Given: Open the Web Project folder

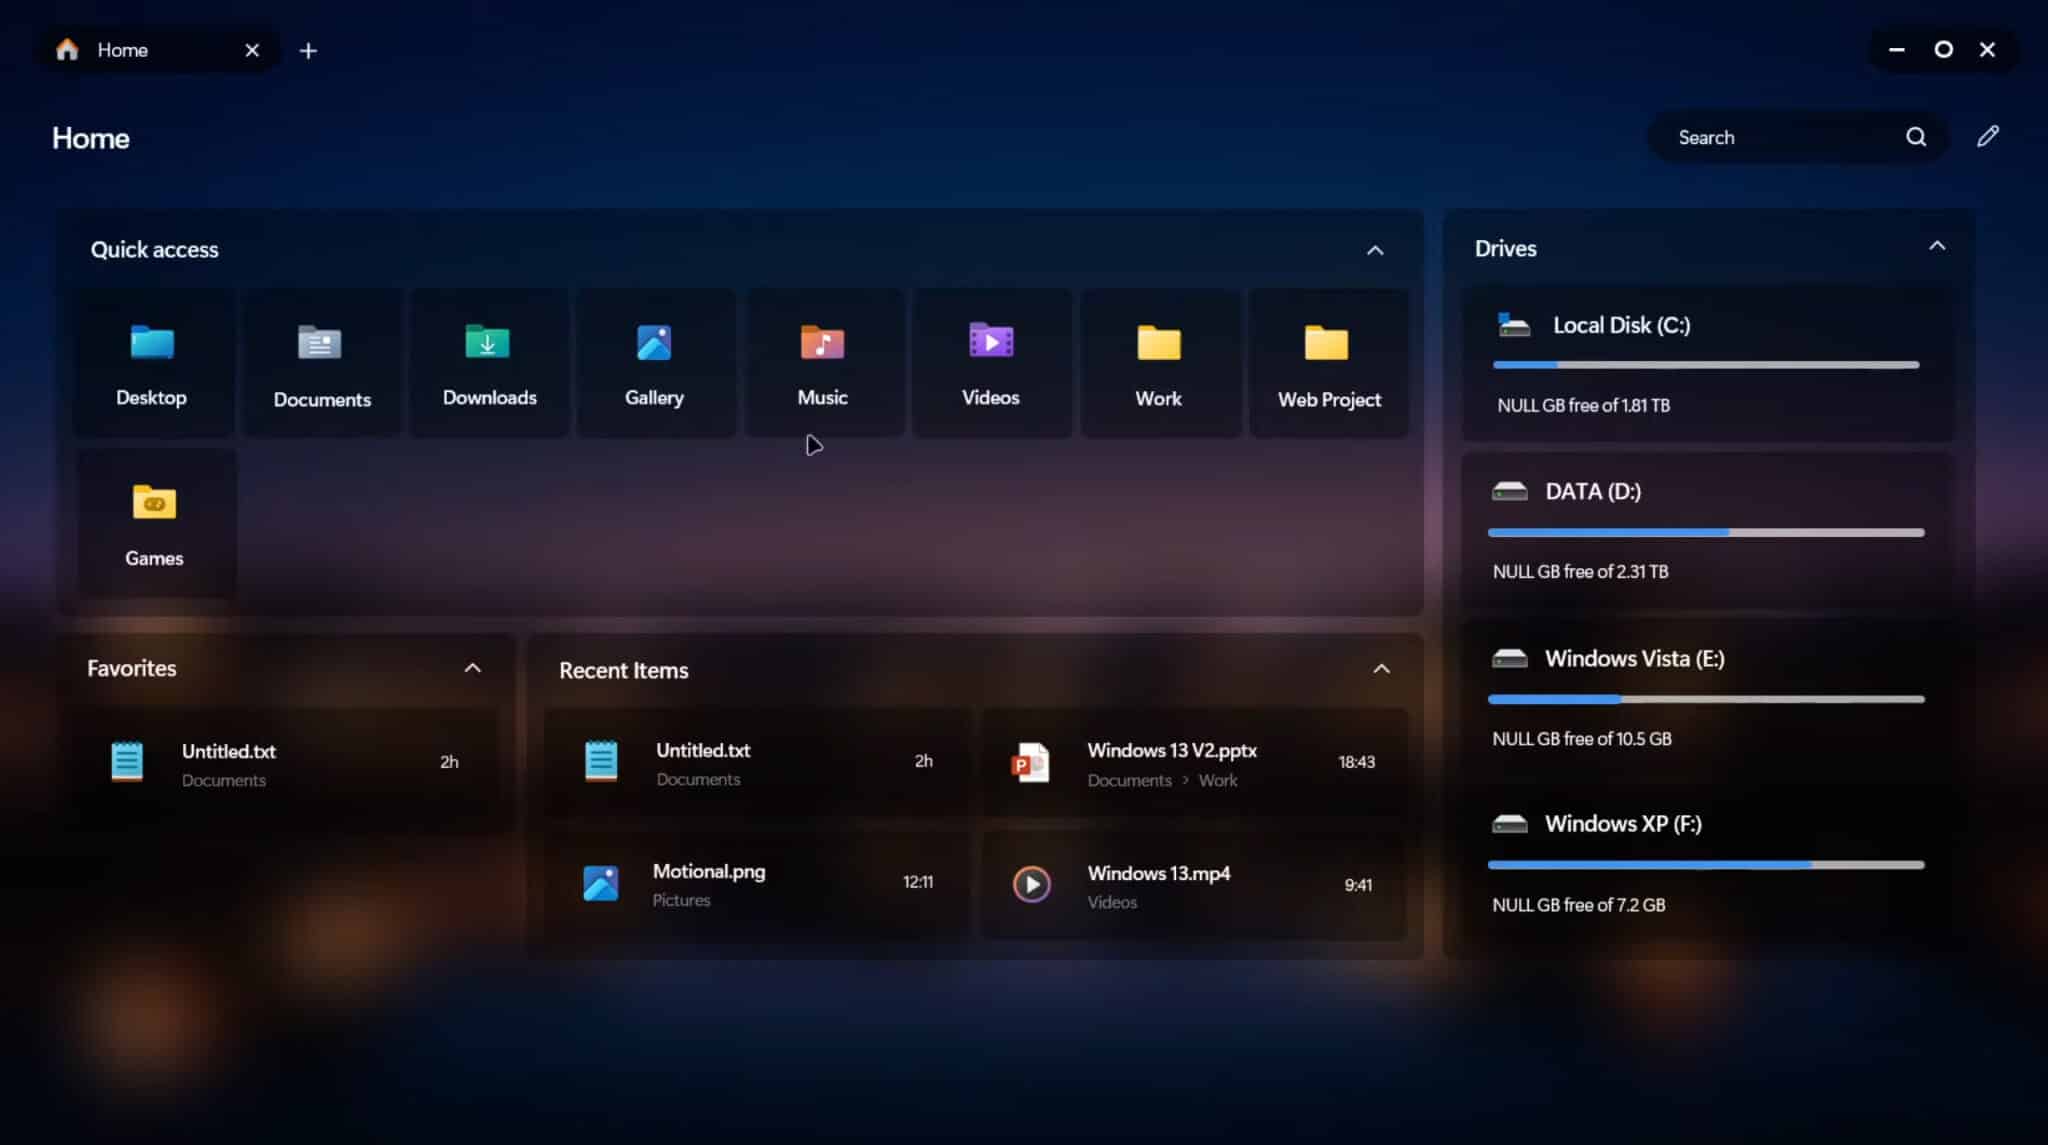Looking at the screenshot, I should pos(1327,362).
